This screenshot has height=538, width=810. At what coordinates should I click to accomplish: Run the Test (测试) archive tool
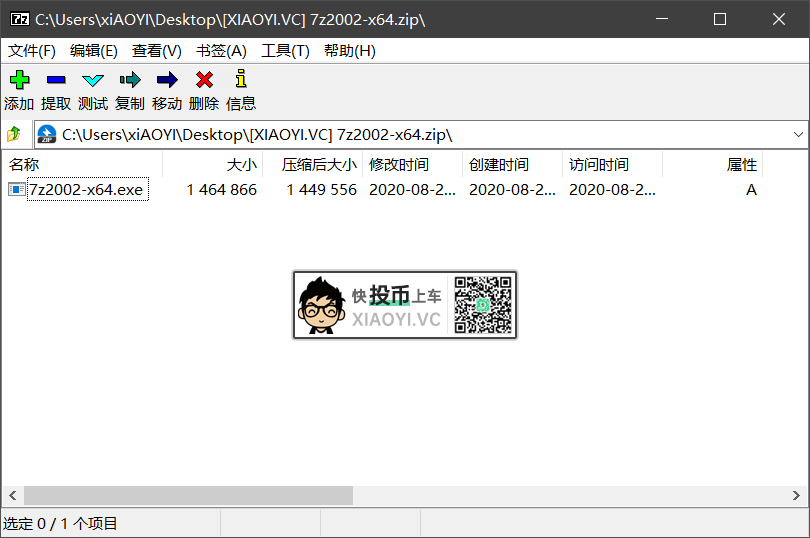[x=93, y=80]
